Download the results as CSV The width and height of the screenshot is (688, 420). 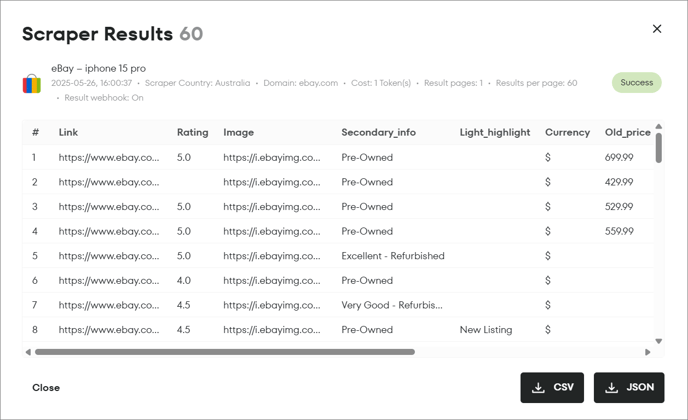tap(552, 388)
